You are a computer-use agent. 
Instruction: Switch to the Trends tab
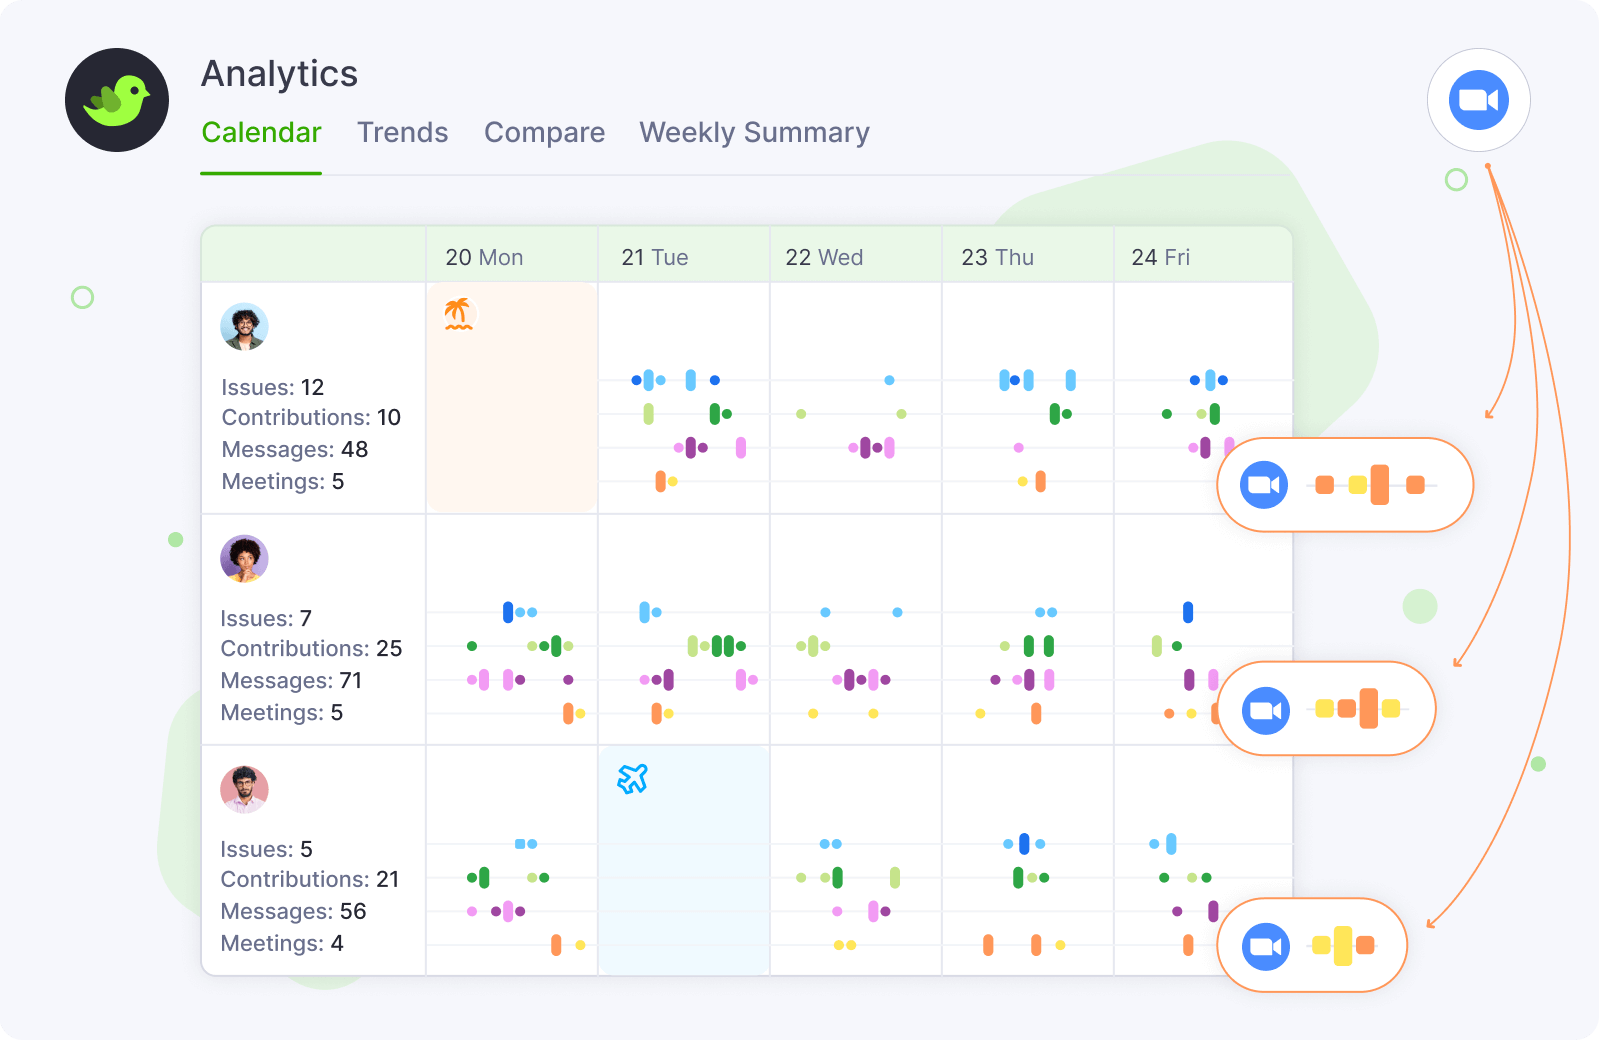pos(402,133)
